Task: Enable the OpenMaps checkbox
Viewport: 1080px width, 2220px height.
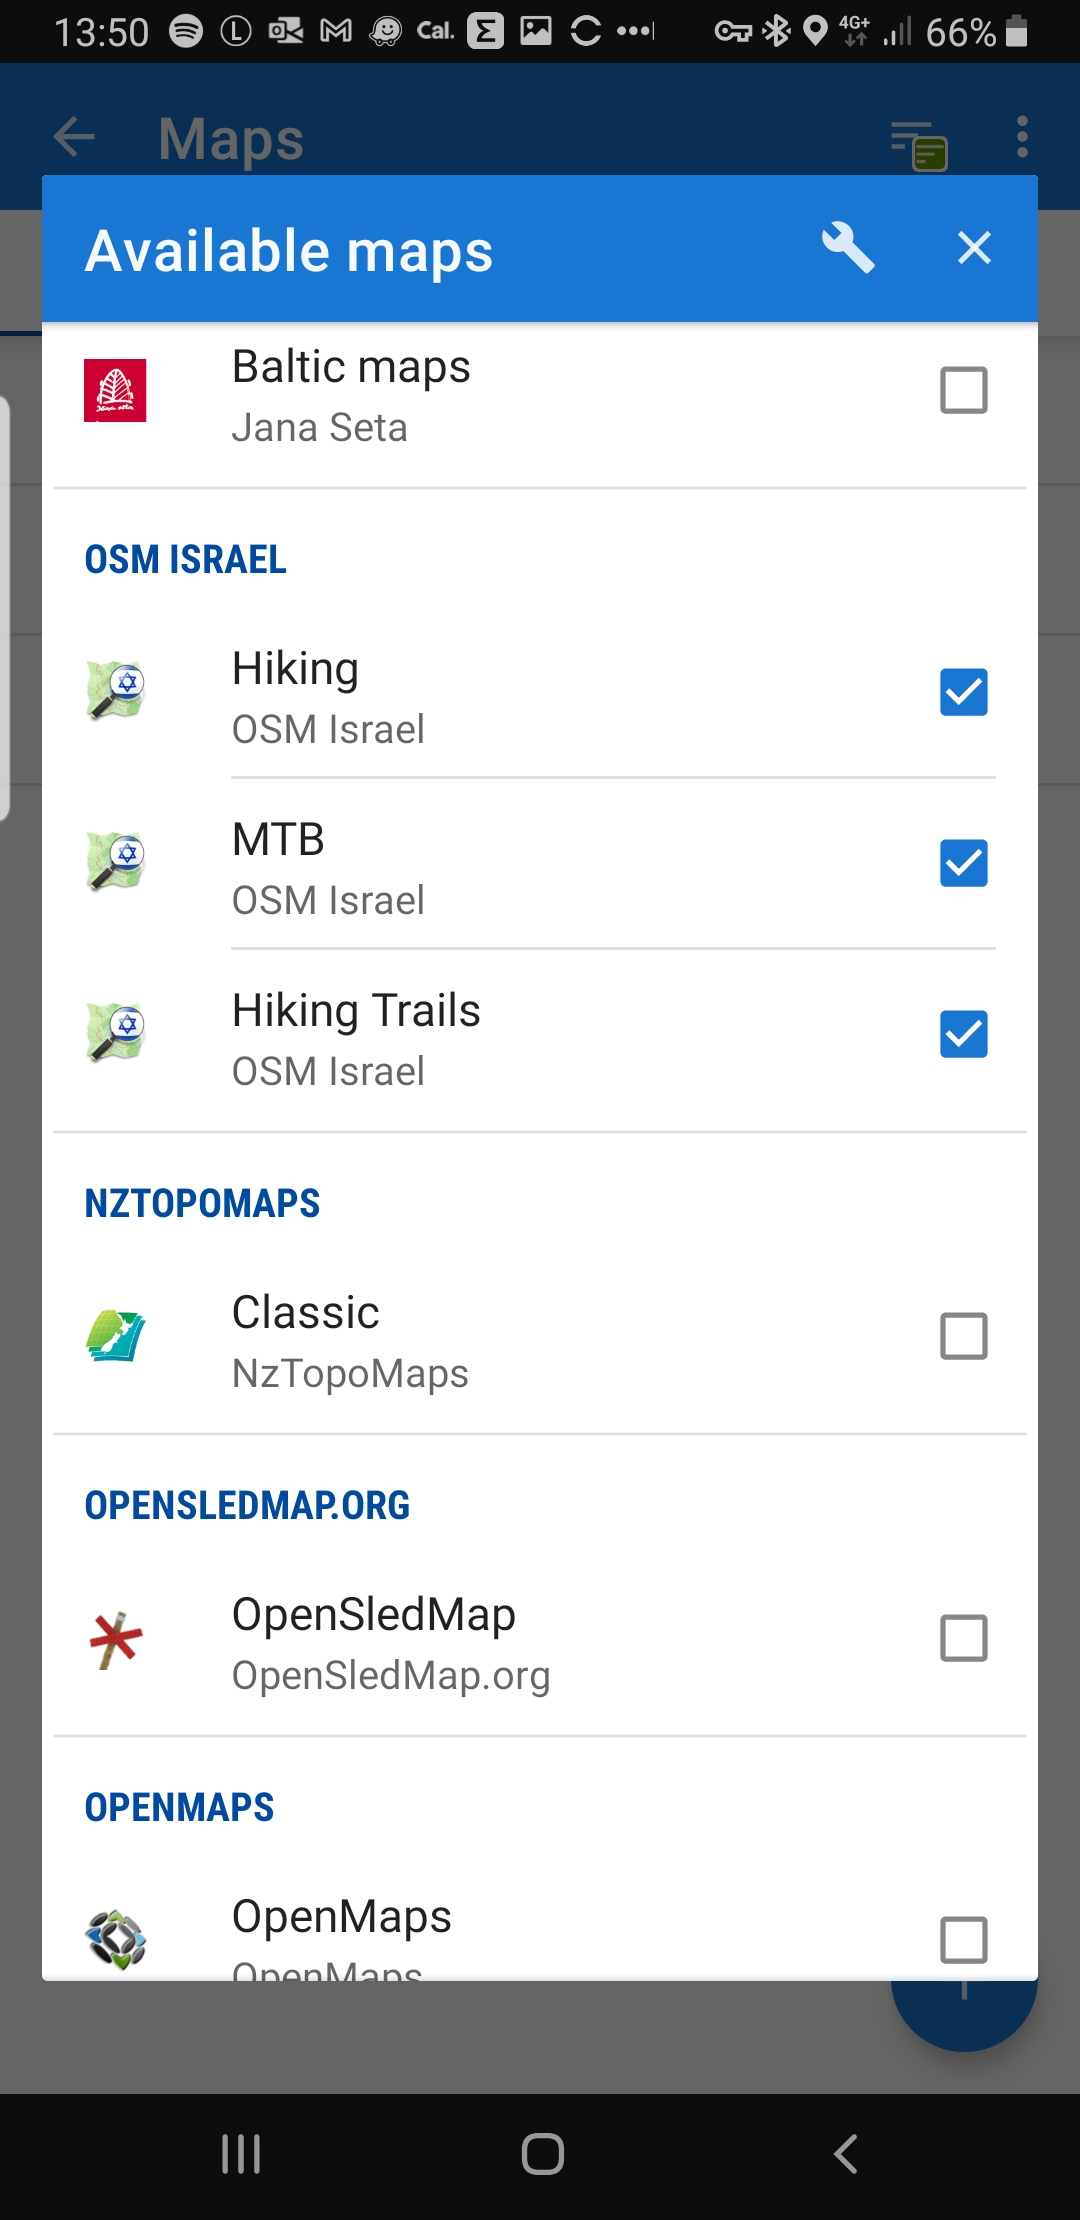Action: click(963, 1940)
